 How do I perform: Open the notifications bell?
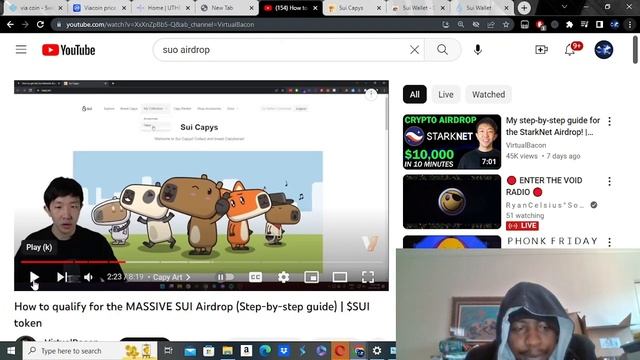(570, 50)
